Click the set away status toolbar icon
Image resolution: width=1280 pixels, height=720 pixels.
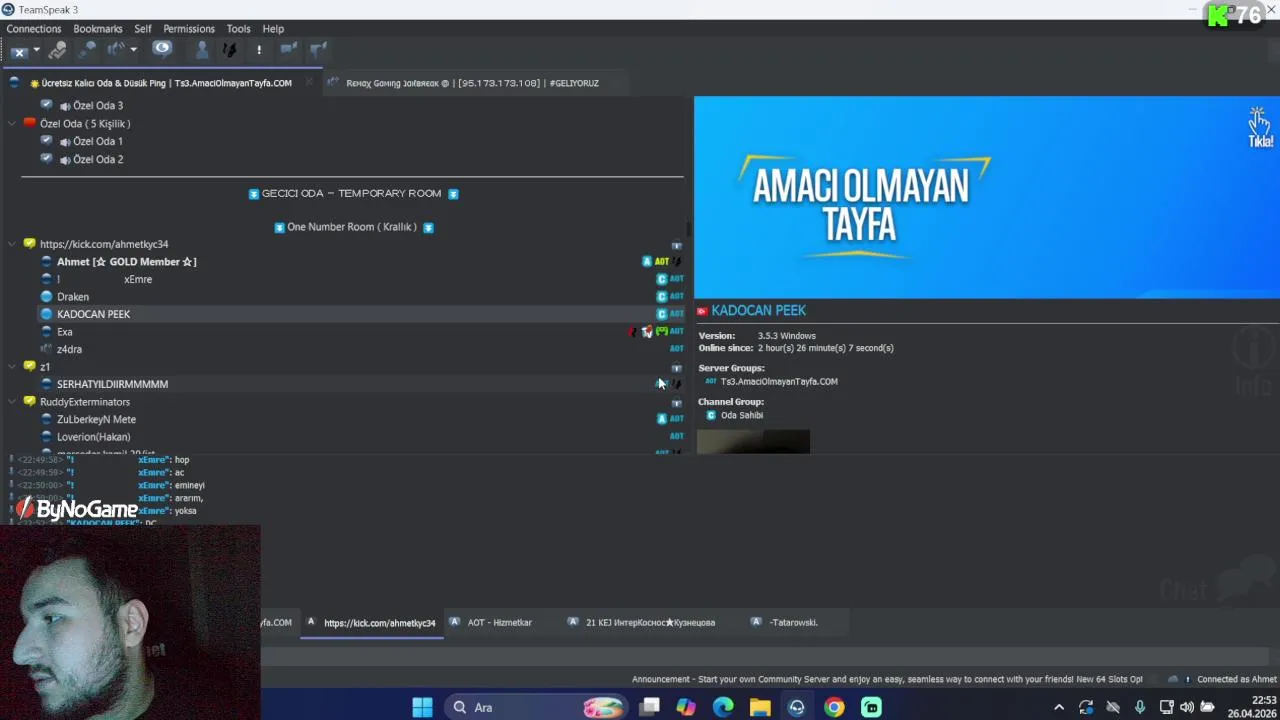tap(116, 49)
